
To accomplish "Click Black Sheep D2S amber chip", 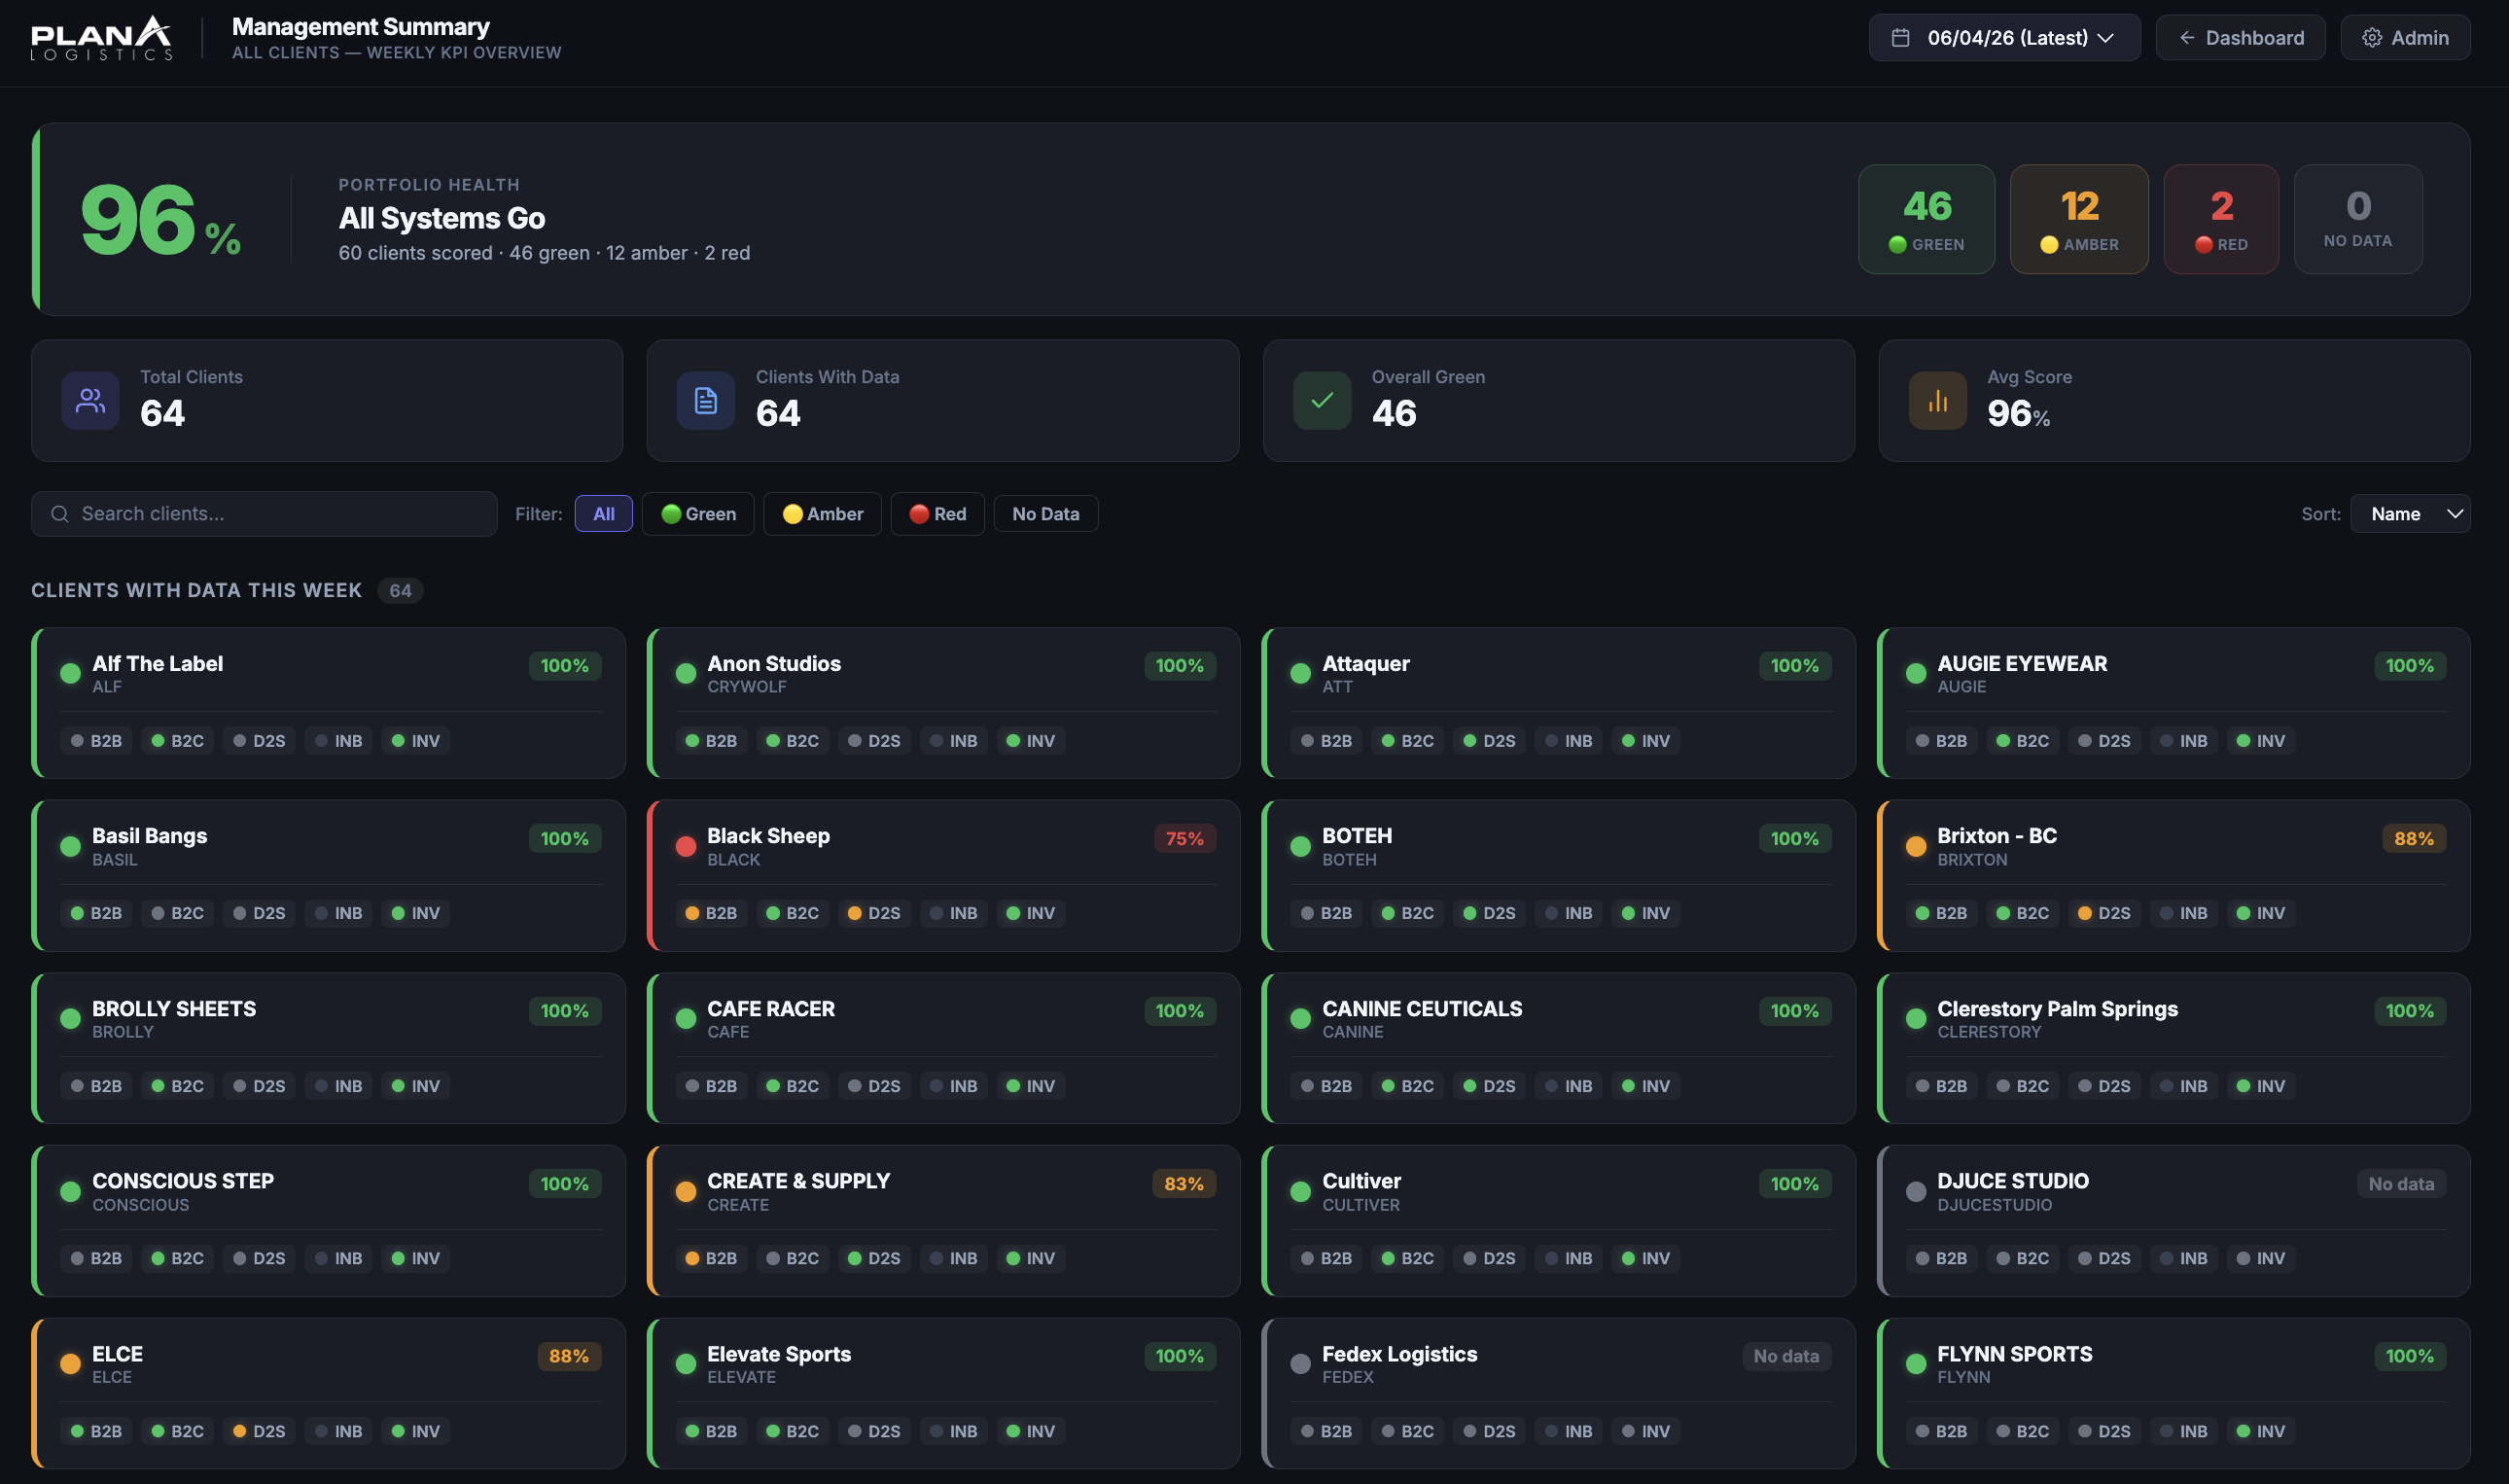I will 874,913.
